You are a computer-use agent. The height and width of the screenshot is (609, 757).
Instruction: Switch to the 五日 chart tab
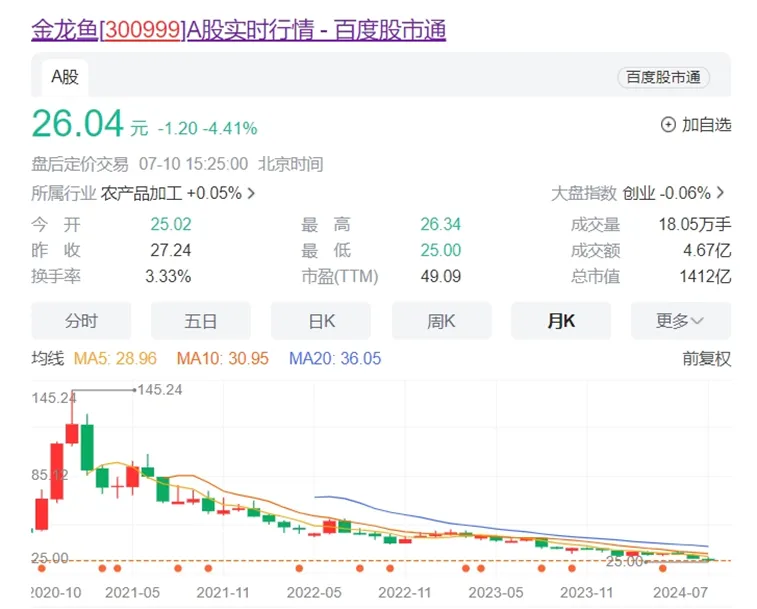201,321
